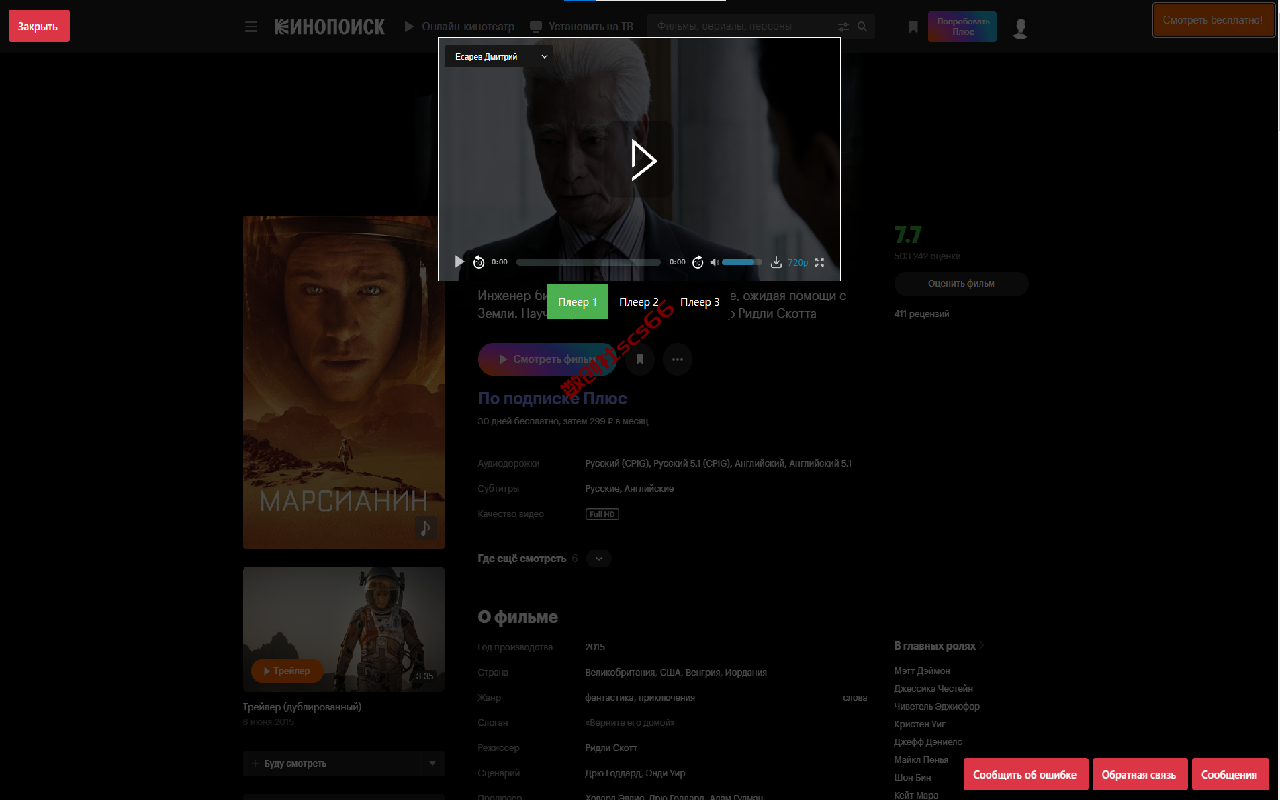Expand the Где ещё смотреть chevron
1280x800 pixels.
pos(599,558)
